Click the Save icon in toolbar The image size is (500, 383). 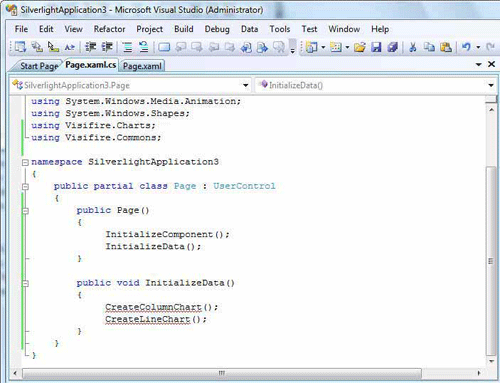(x=376, y=47)
